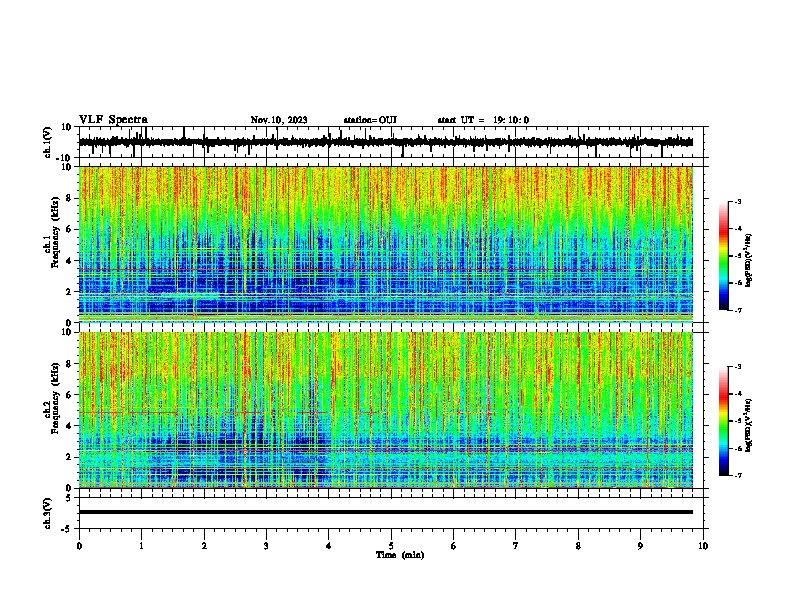
Task: Click the ch.1 spectrogram panel
Action: click(386, 244)
